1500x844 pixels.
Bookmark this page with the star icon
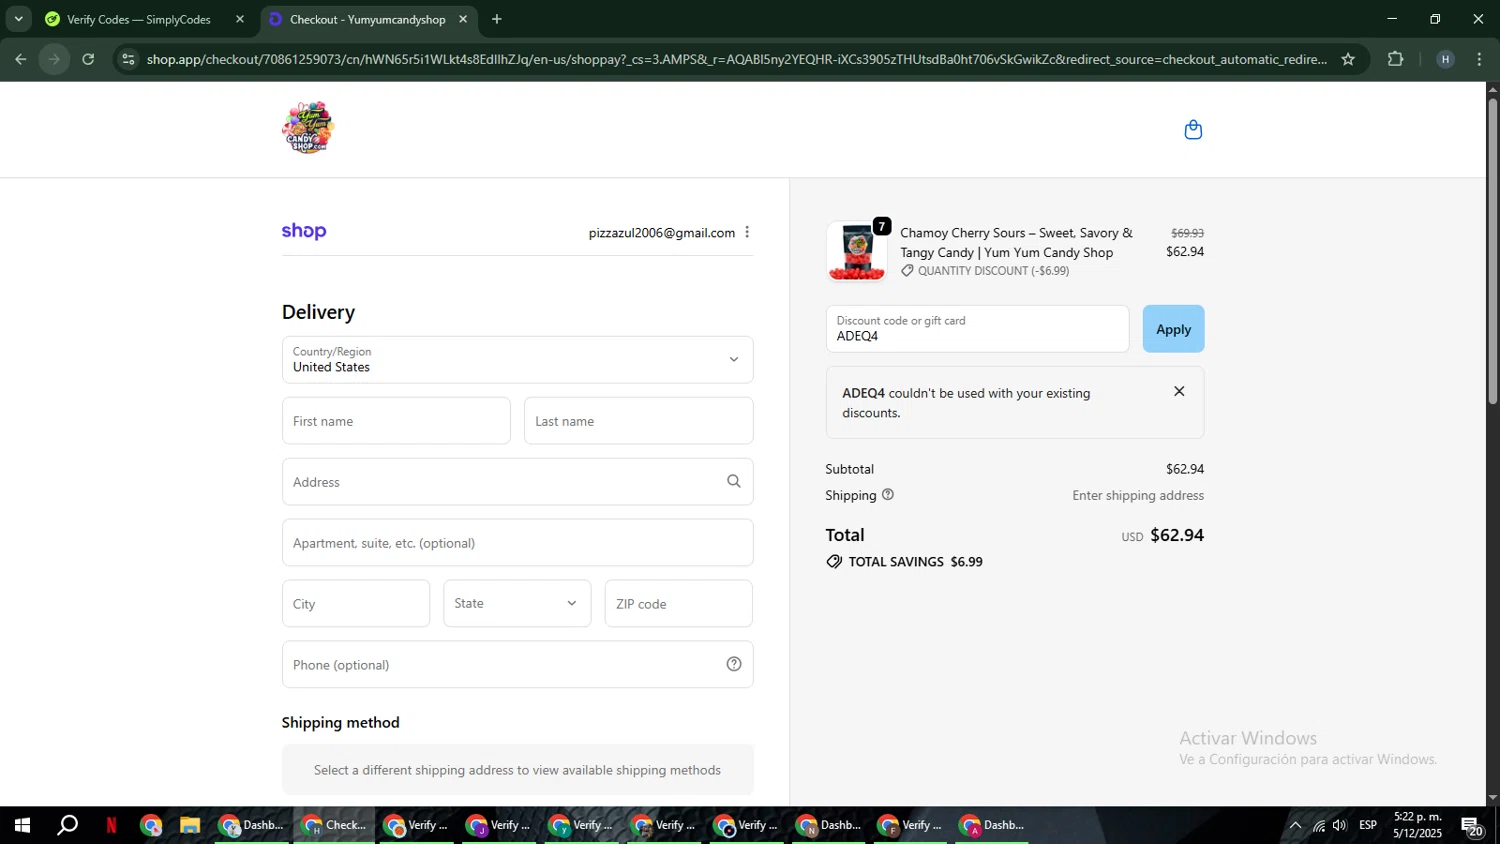click(1348, 59)
